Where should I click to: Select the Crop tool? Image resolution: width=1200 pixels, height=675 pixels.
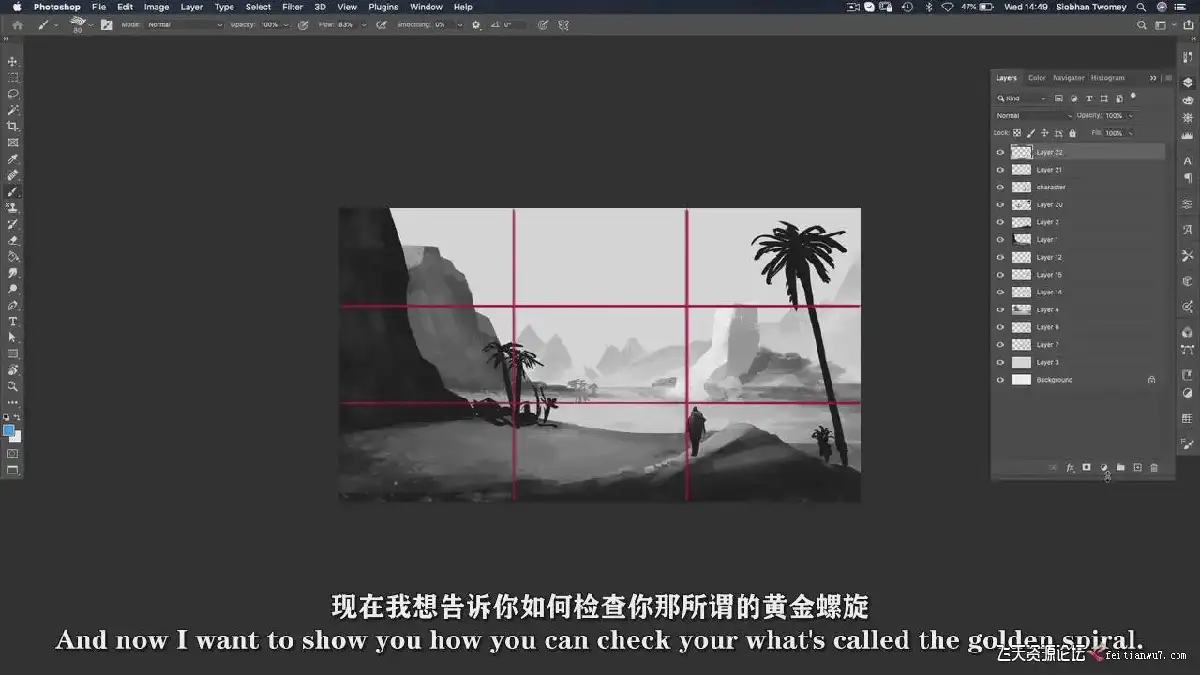pyautogui.click(x=13, y=126)
